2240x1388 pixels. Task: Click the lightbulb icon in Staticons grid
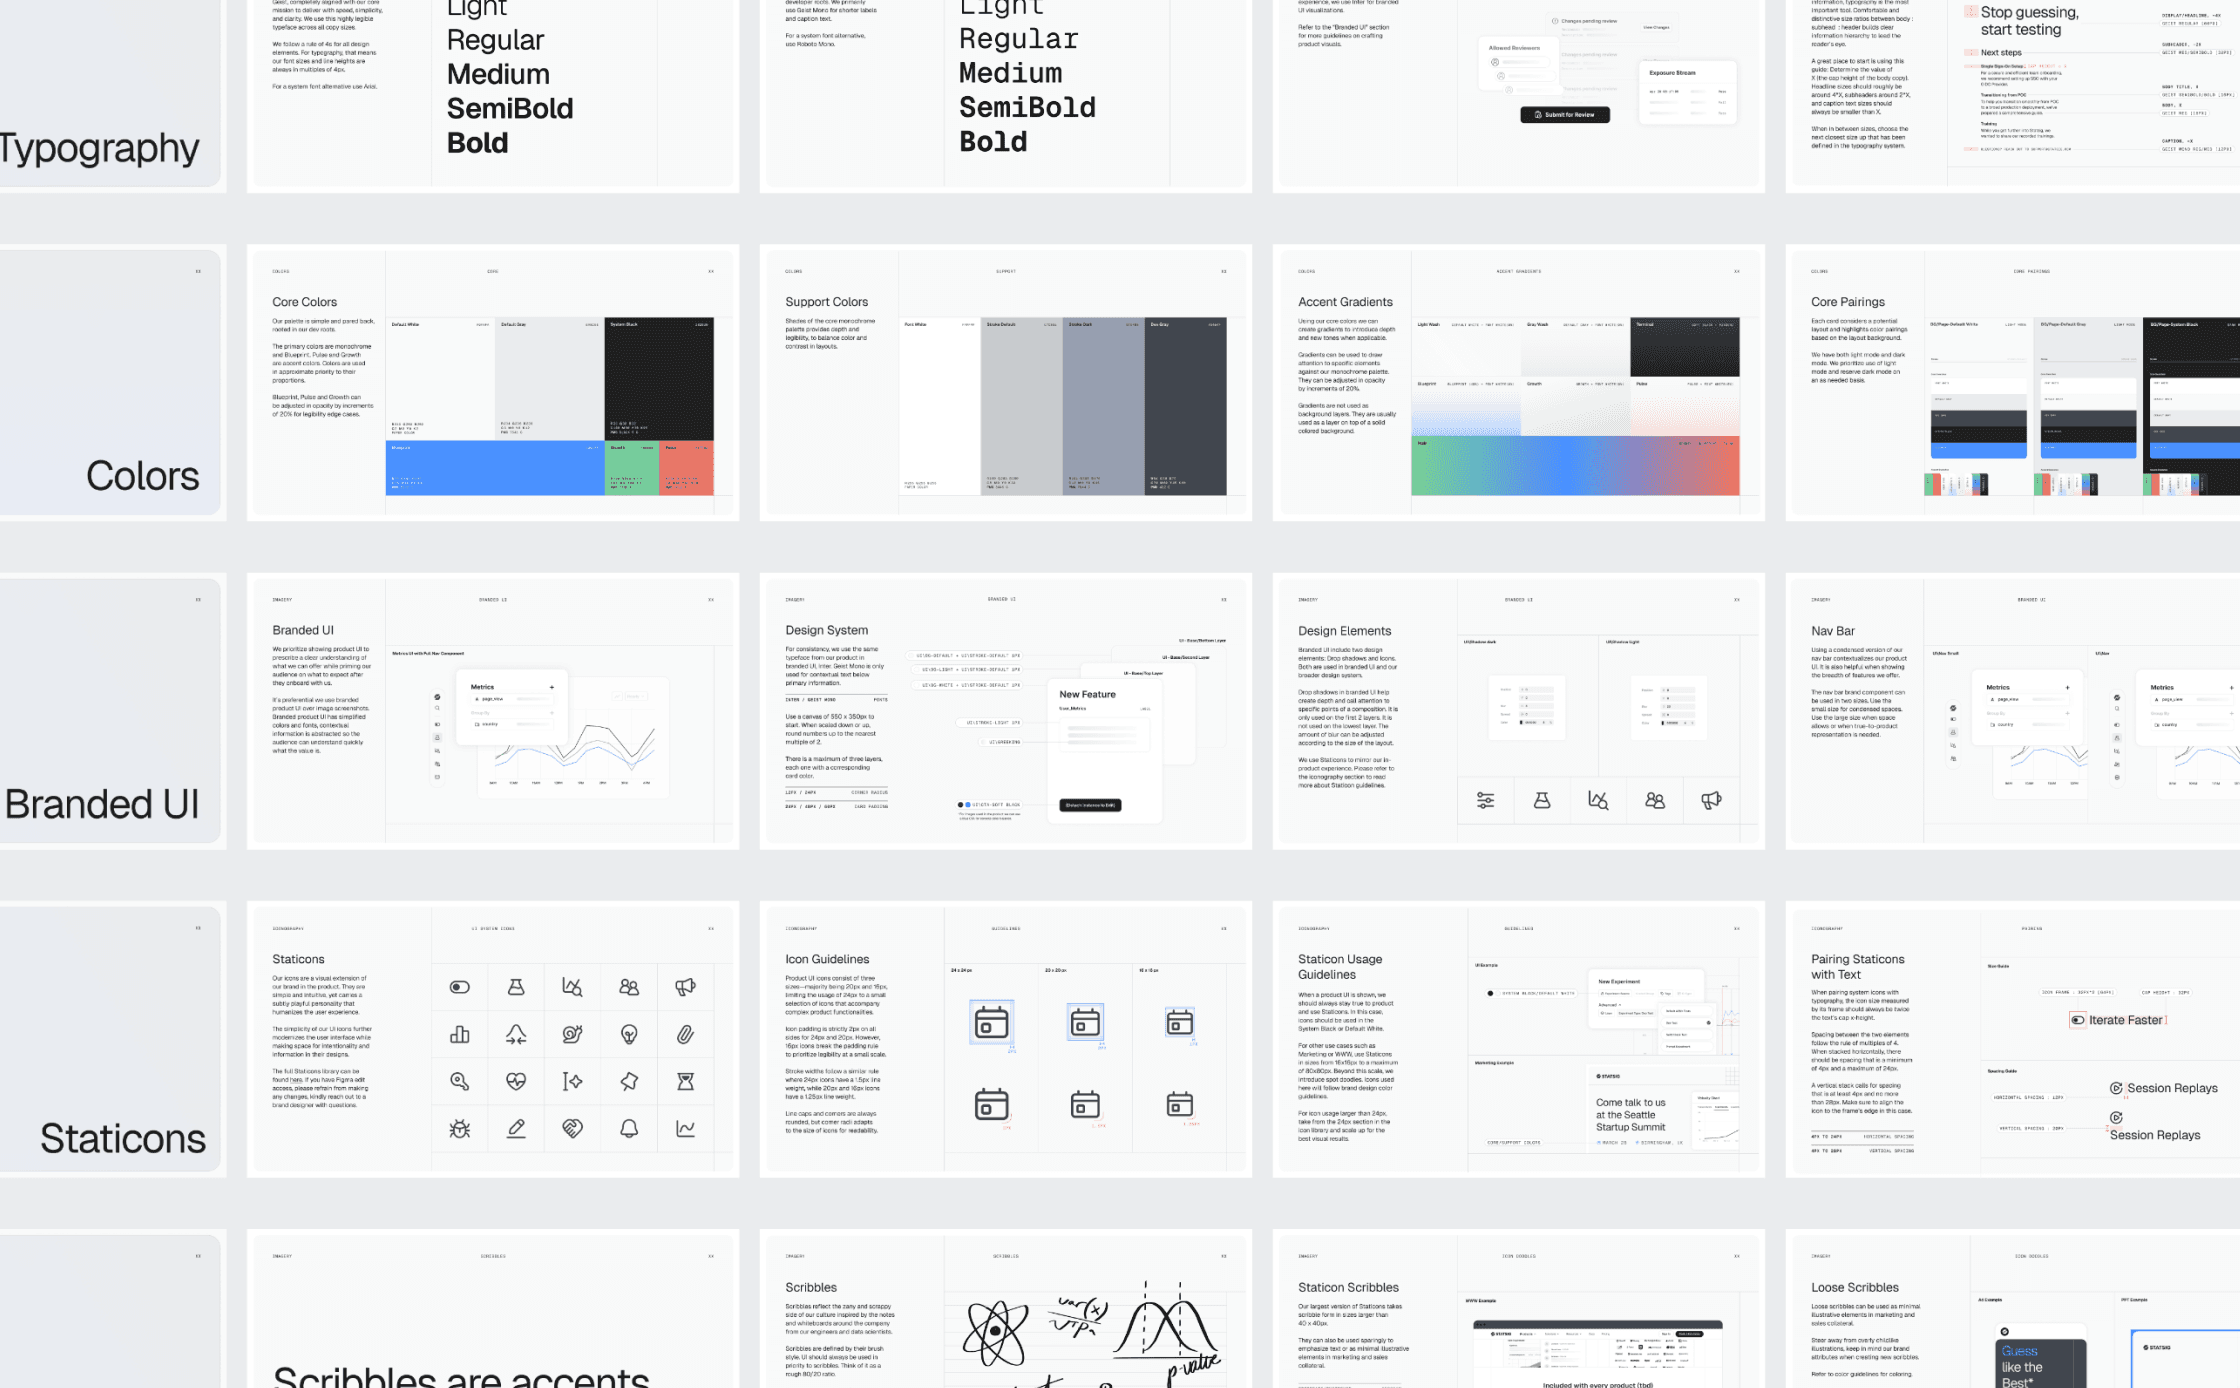(629, 1034)
